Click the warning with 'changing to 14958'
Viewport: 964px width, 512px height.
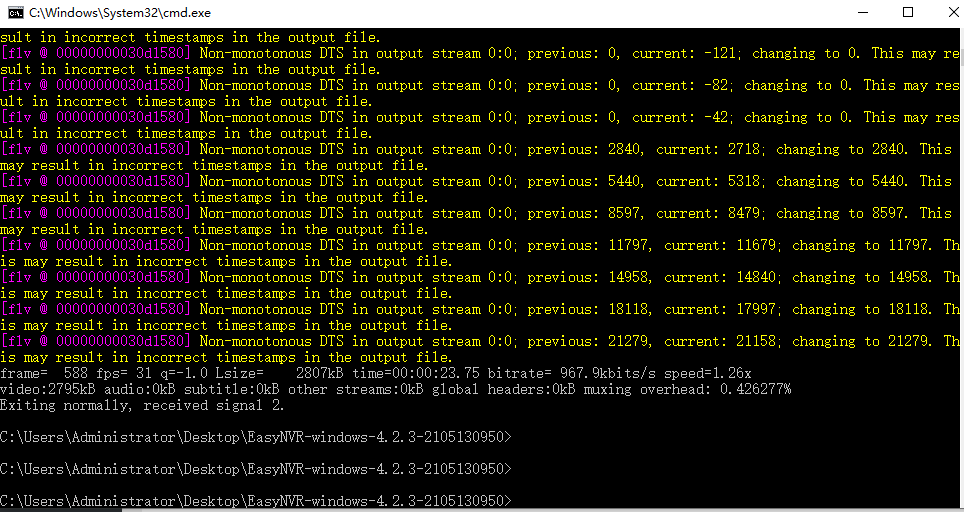click(x=482, y=285)
